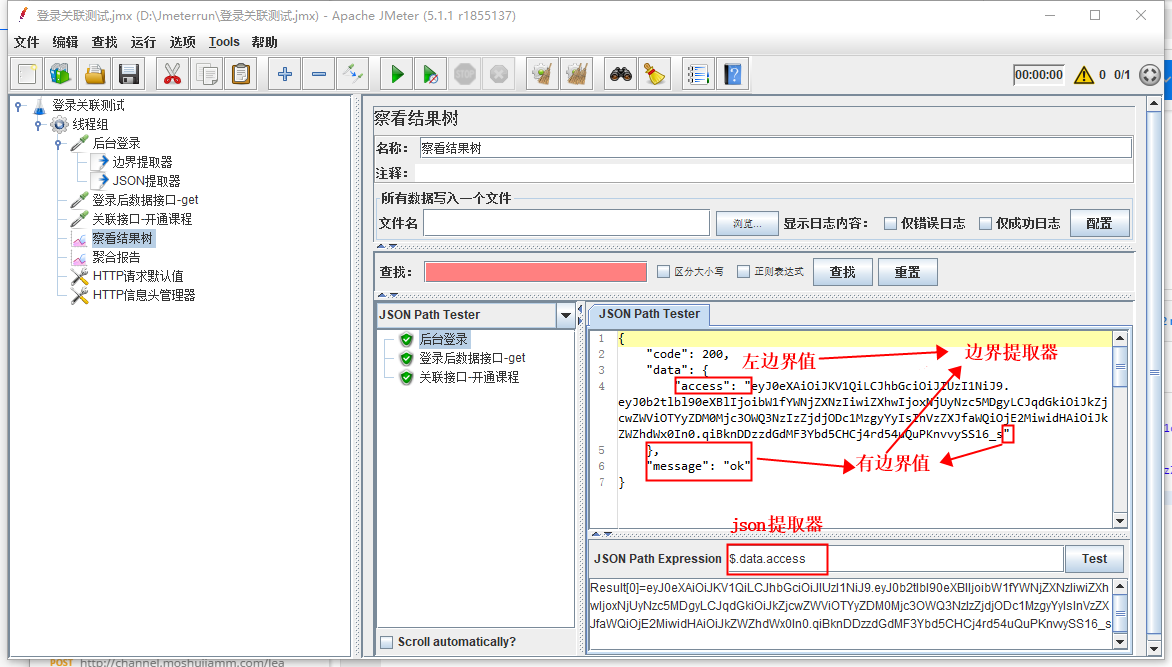1172x667 pixels.
Task: Collapse the 线程组 tree node
Action: (38, 125)
